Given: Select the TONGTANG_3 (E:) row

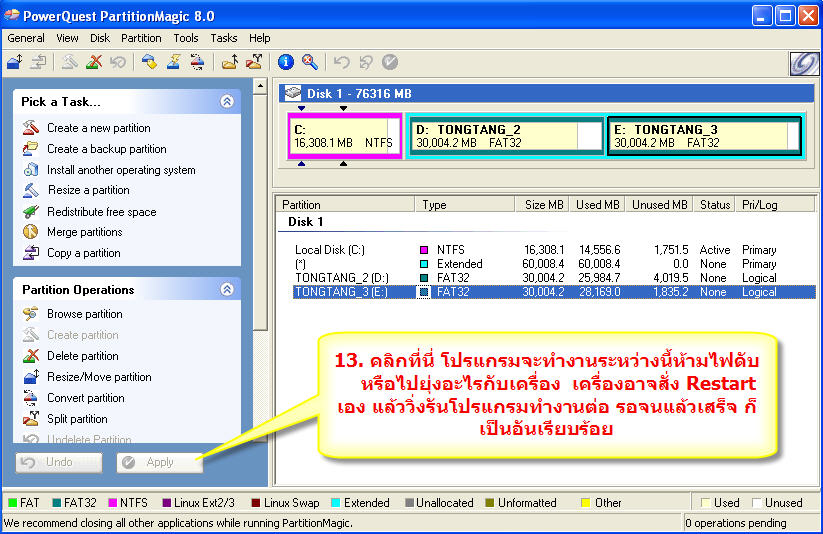Looking at the screenshot, I should [x=554, y=292].
